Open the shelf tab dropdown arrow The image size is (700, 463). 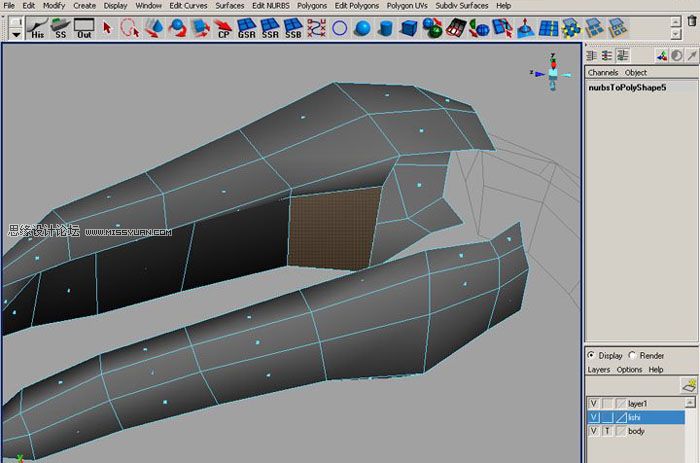(x=17, y=33)
